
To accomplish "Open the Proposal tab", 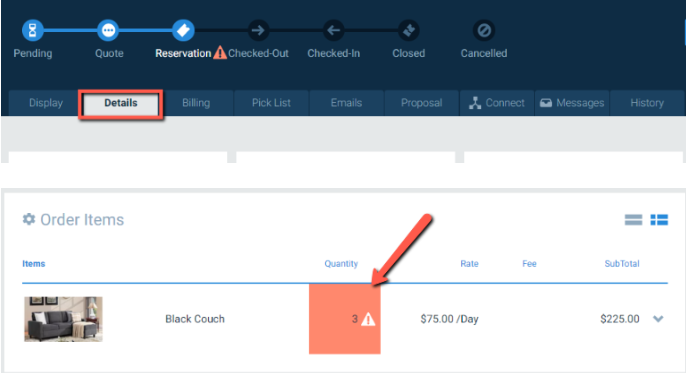I will coord(421,103).
